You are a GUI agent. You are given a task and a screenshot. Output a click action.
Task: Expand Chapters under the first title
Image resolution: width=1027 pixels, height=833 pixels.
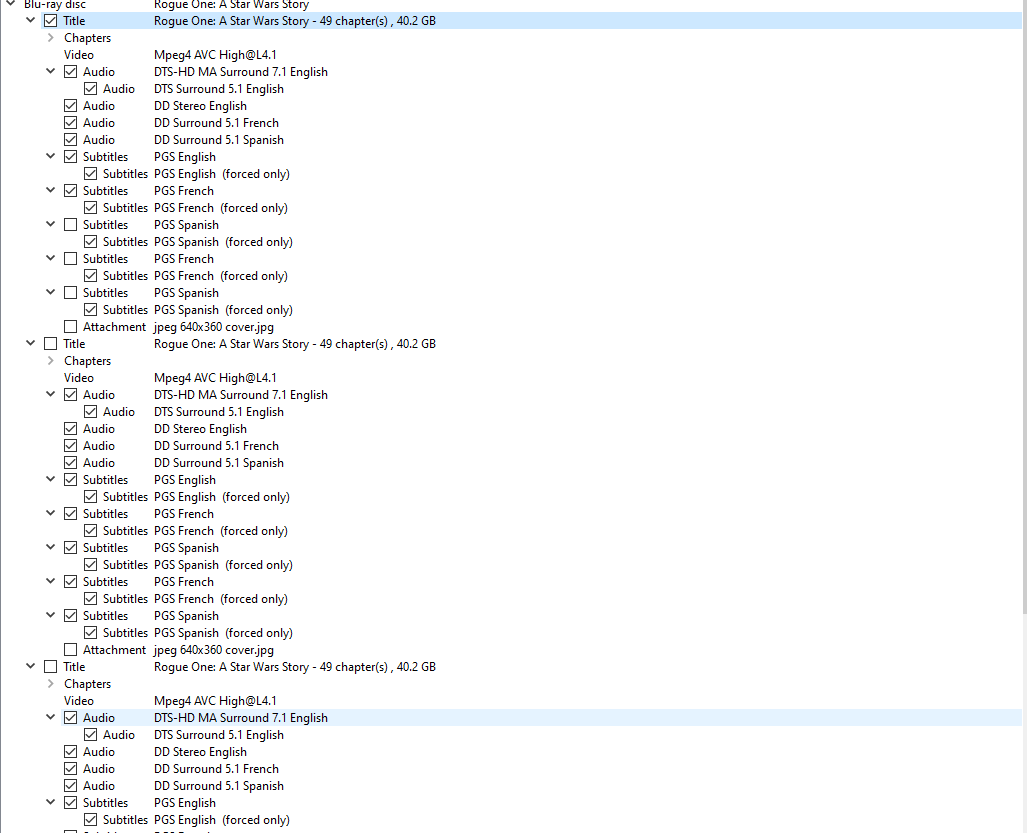click(50, 38)
